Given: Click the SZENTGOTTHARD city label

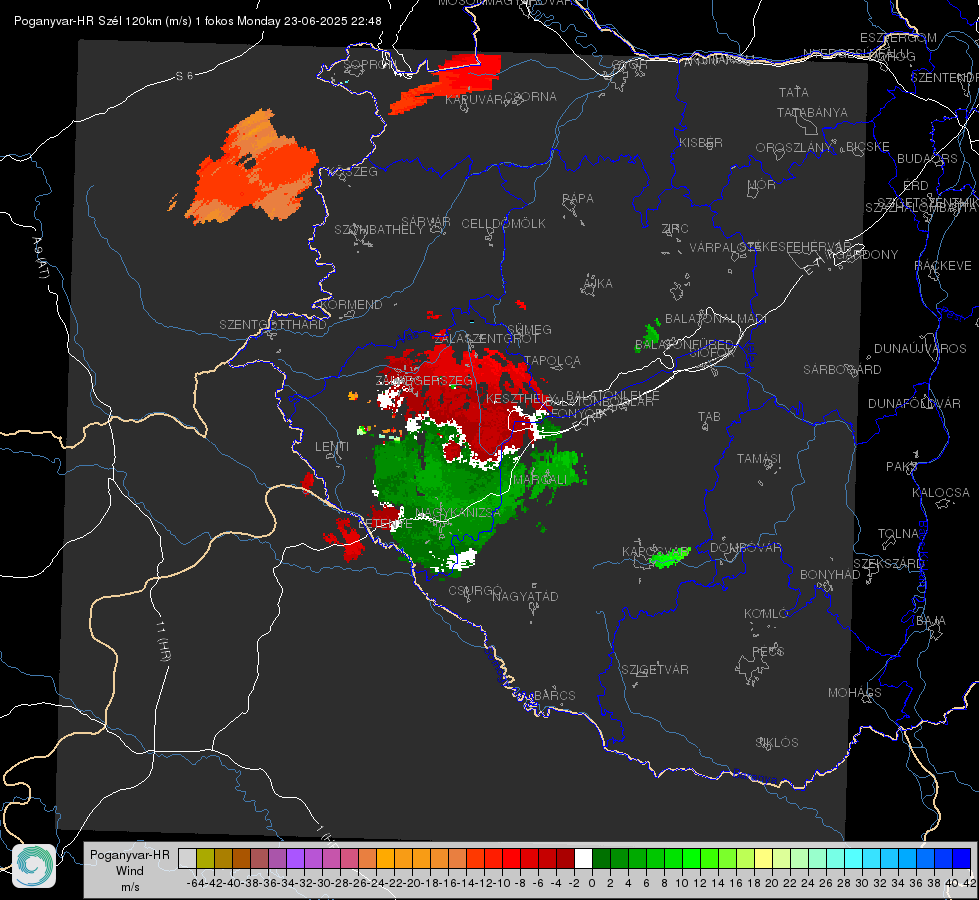Looking at the screenshot, I should (x=273, y=325).
